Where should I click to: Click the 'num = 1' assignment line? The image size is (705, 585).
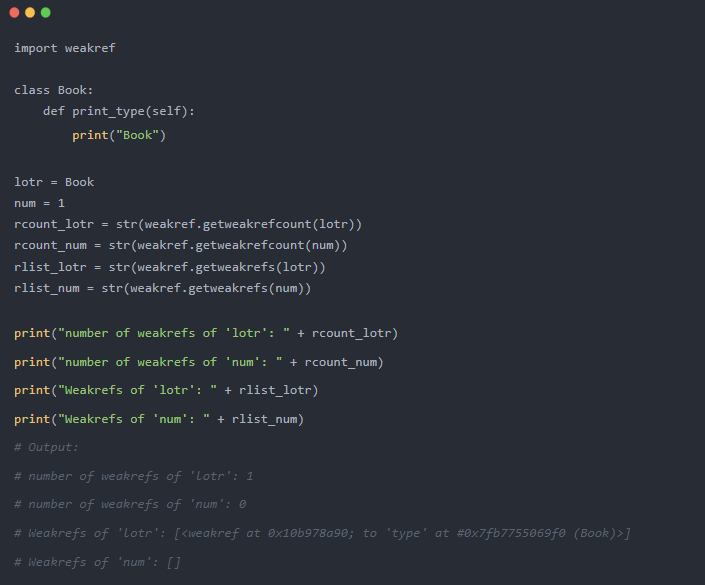coord(39,203)
